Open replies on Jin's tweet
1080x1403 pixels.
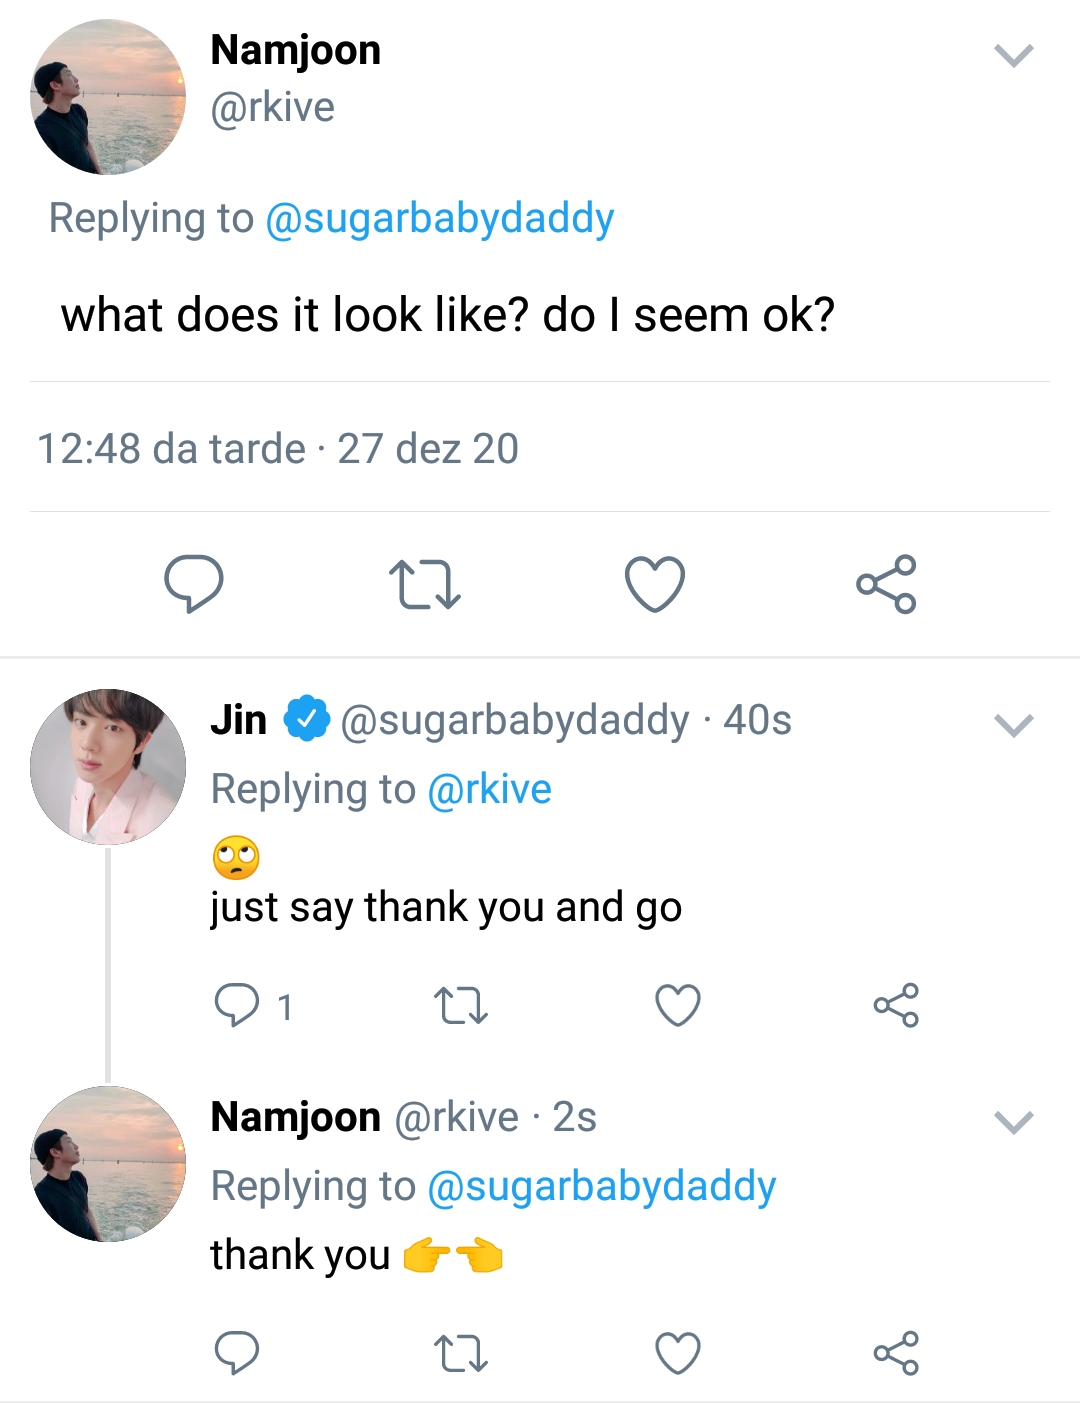pyautogui.click(x=238, y=1005)
